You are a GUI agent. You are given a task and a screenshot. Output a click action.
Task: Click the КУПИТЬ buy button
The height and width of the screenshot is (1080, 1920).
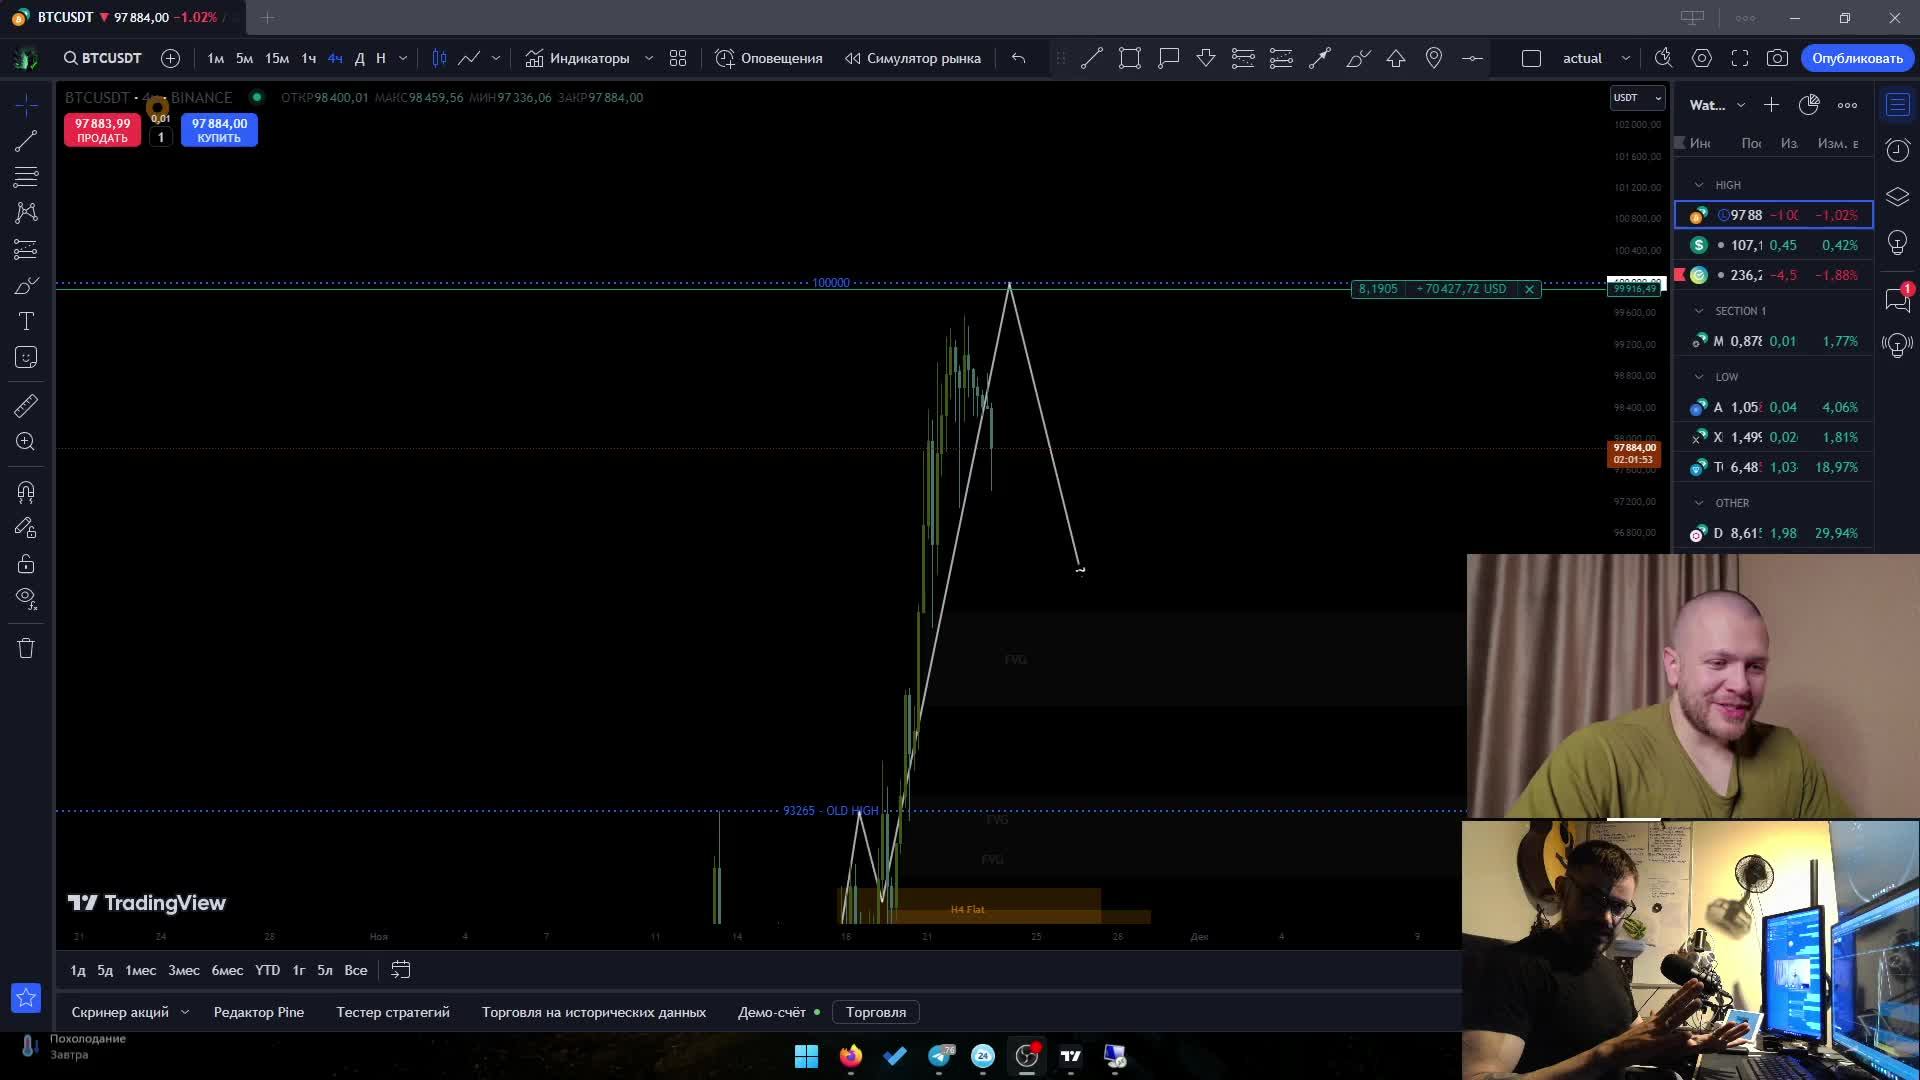coord(219,130)
